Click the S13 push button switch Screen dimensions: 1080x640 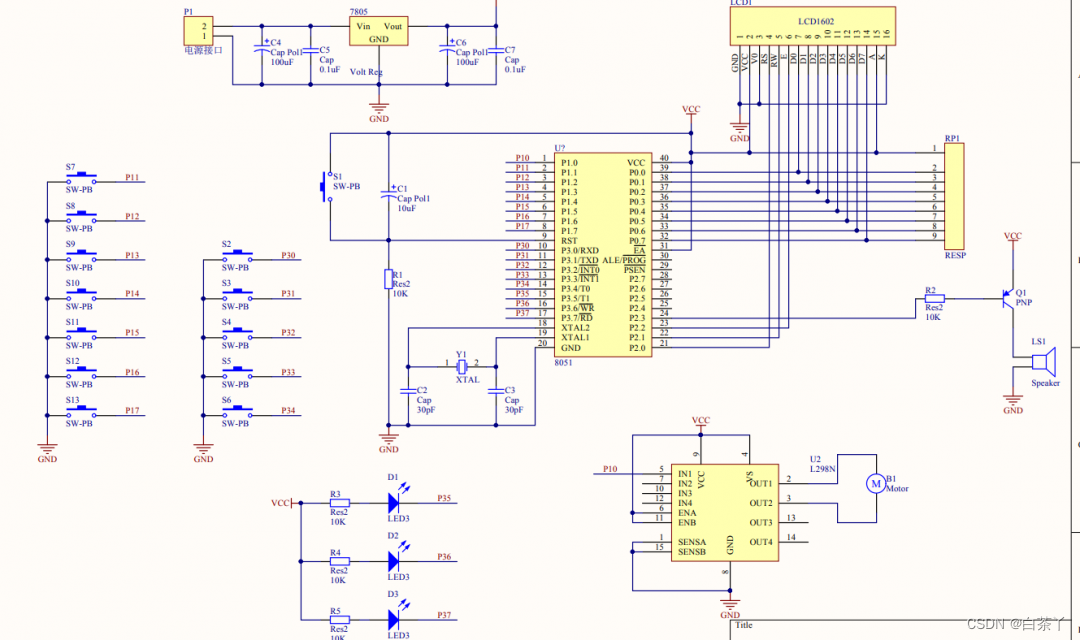coord(81,411)
